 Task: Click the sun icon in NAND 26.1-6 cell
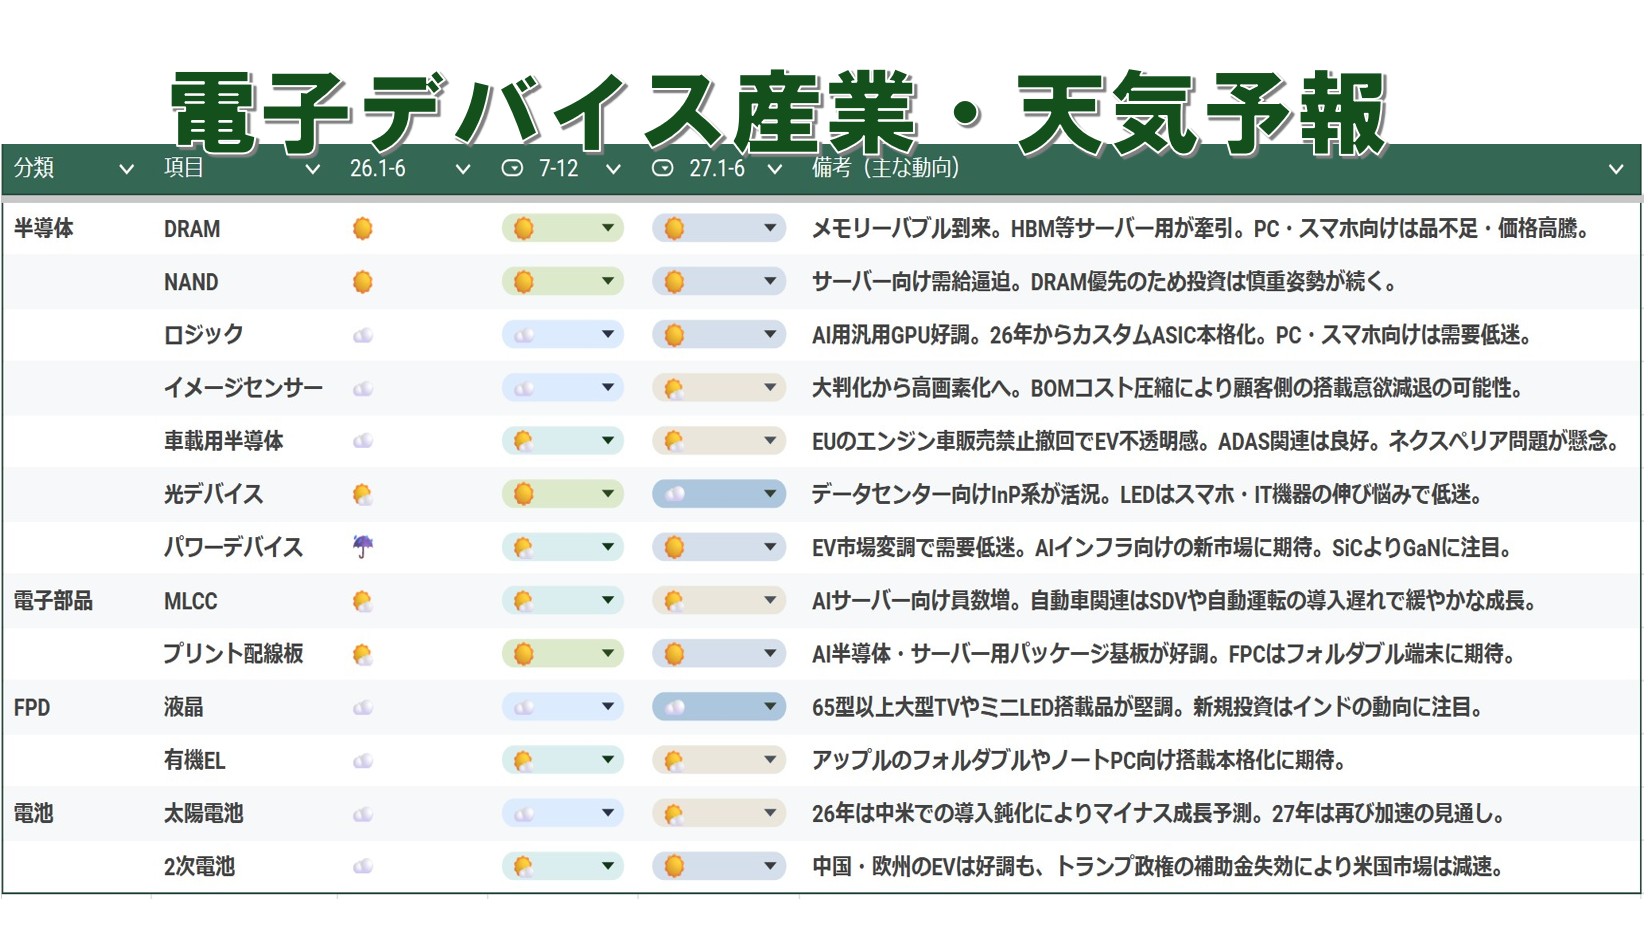[x=363, y=282]
